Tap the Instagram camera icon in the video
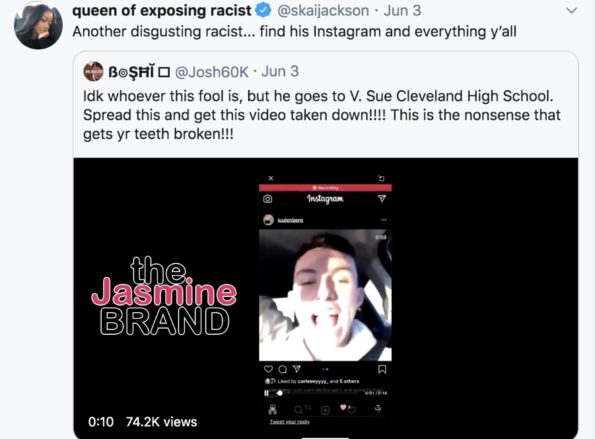Image resolution: width=595 pixels, height=439 pixels. tap(268, 199)
